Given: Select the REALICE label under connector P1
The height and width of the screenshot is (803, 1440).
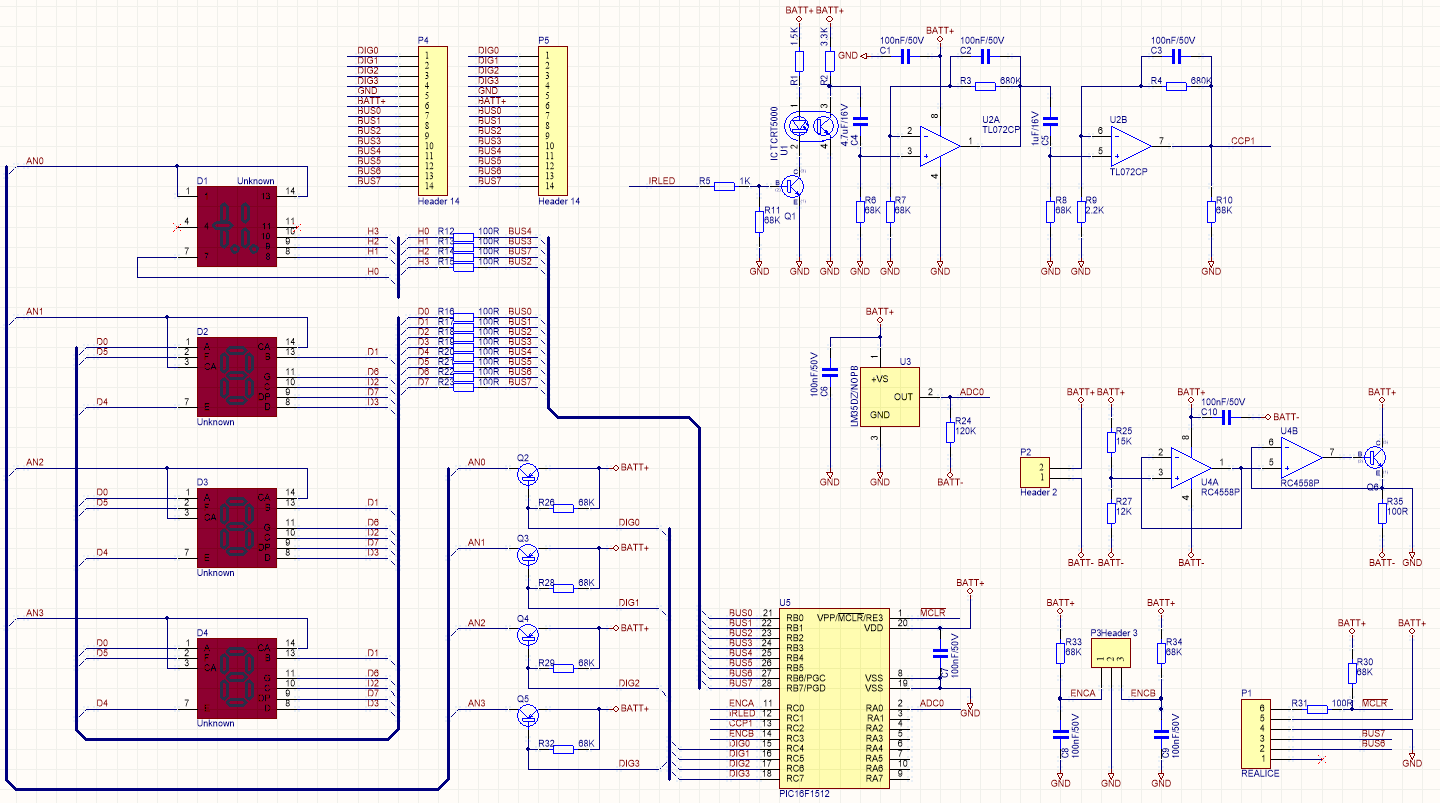Looking at the screenshot, I should [x=1260, y=773].
